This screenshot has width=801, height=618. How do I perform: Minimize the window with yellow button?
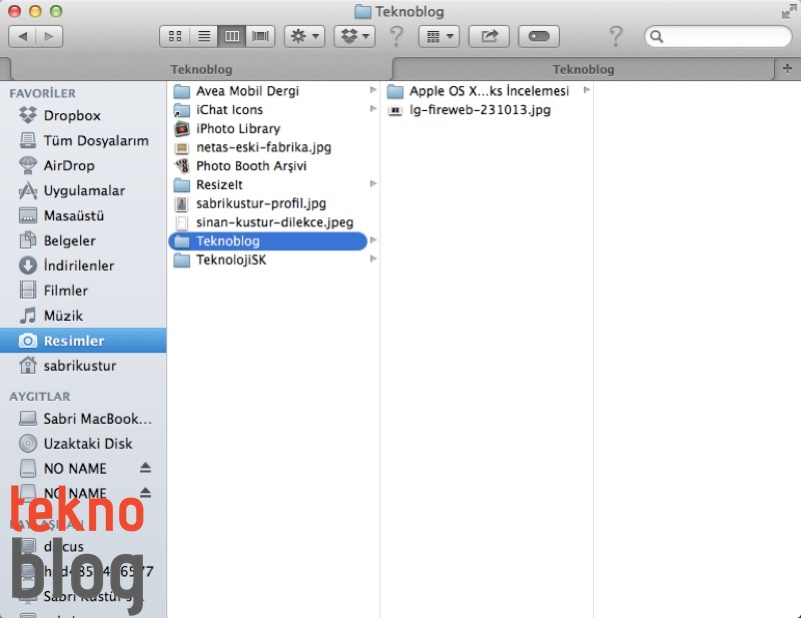coord(35,11)
